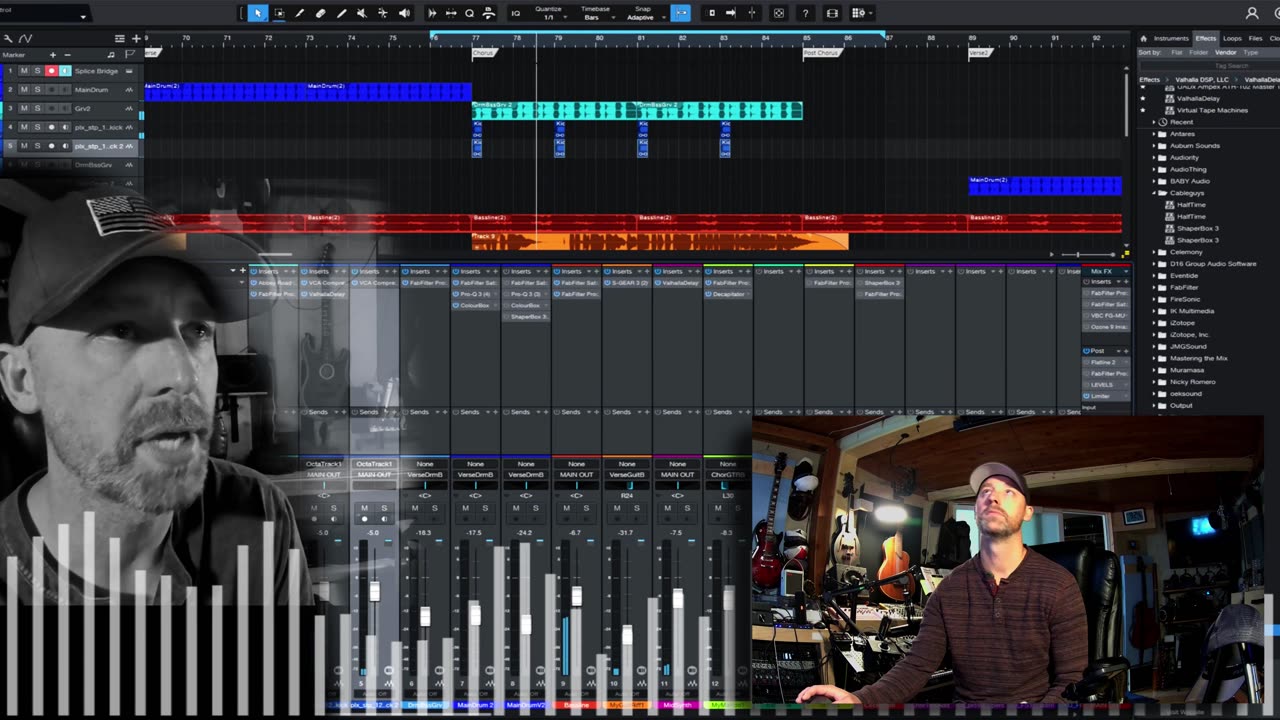Sort the browser by Type
The image size is (1280, 720).
1251,52
